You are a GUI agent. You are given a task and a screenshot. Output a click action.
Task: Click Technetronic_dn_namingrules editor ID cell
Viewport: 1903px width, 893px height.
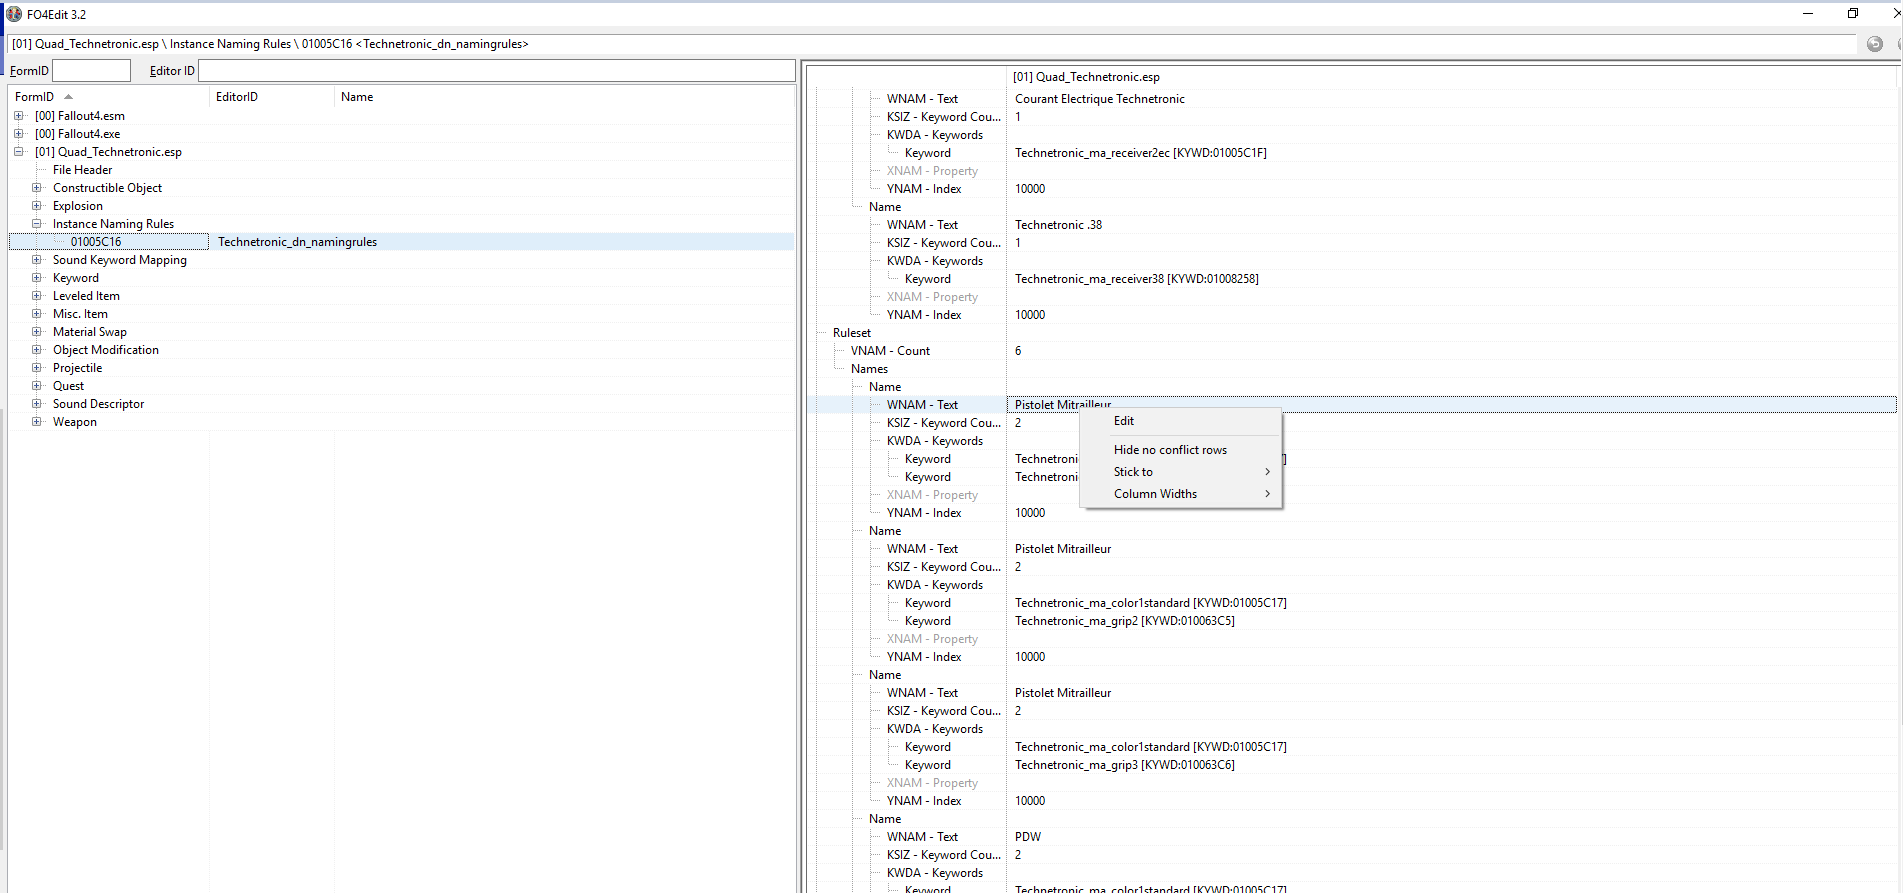pos(297,242)
